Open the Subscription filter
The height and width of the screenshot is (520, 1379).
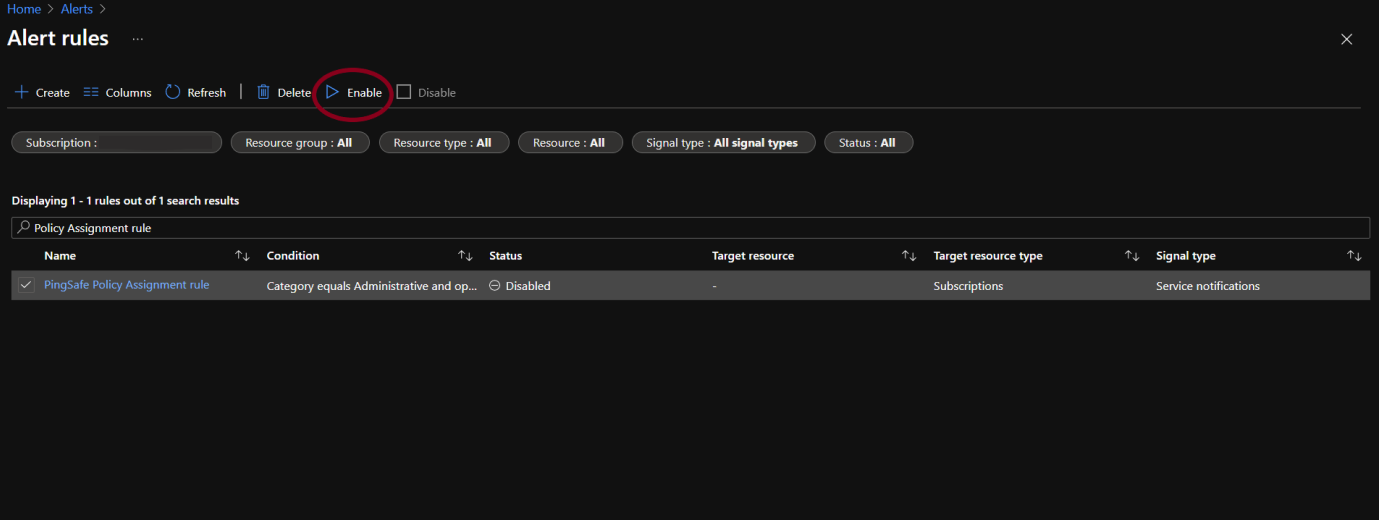[x=116, y=143]
